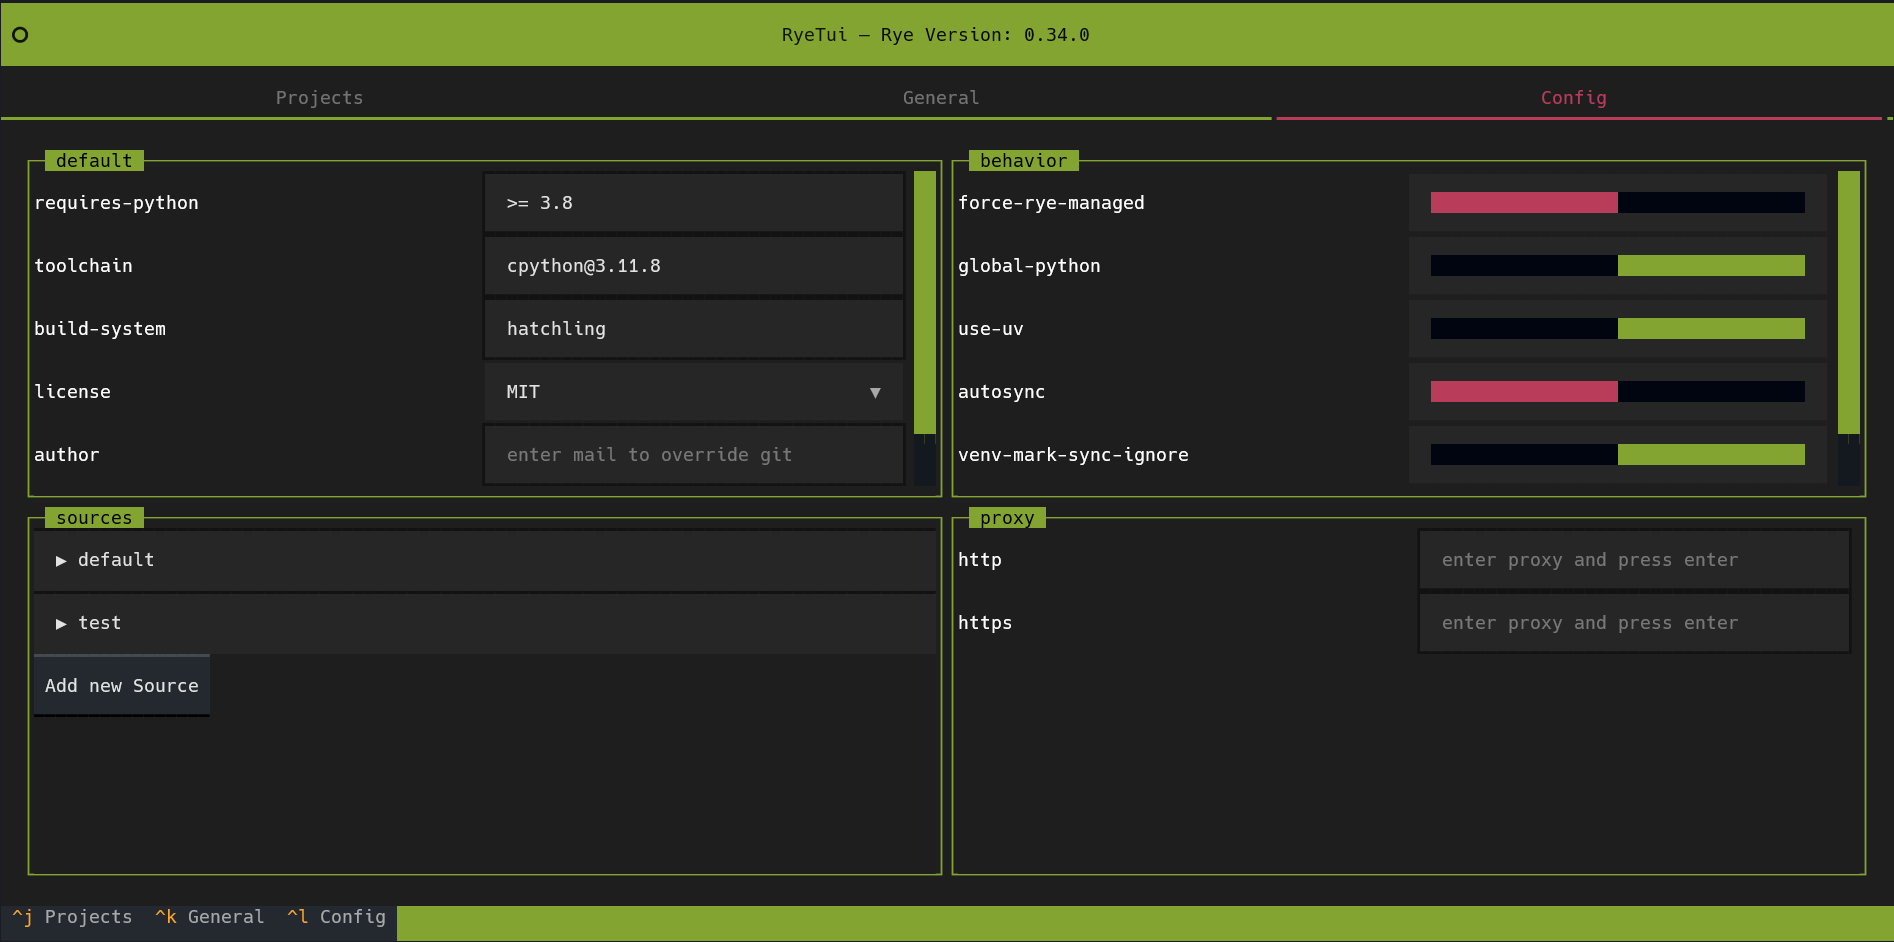Click the default panel scrollbar
Screen dimensions: 1894x942
tap(925, 328)
